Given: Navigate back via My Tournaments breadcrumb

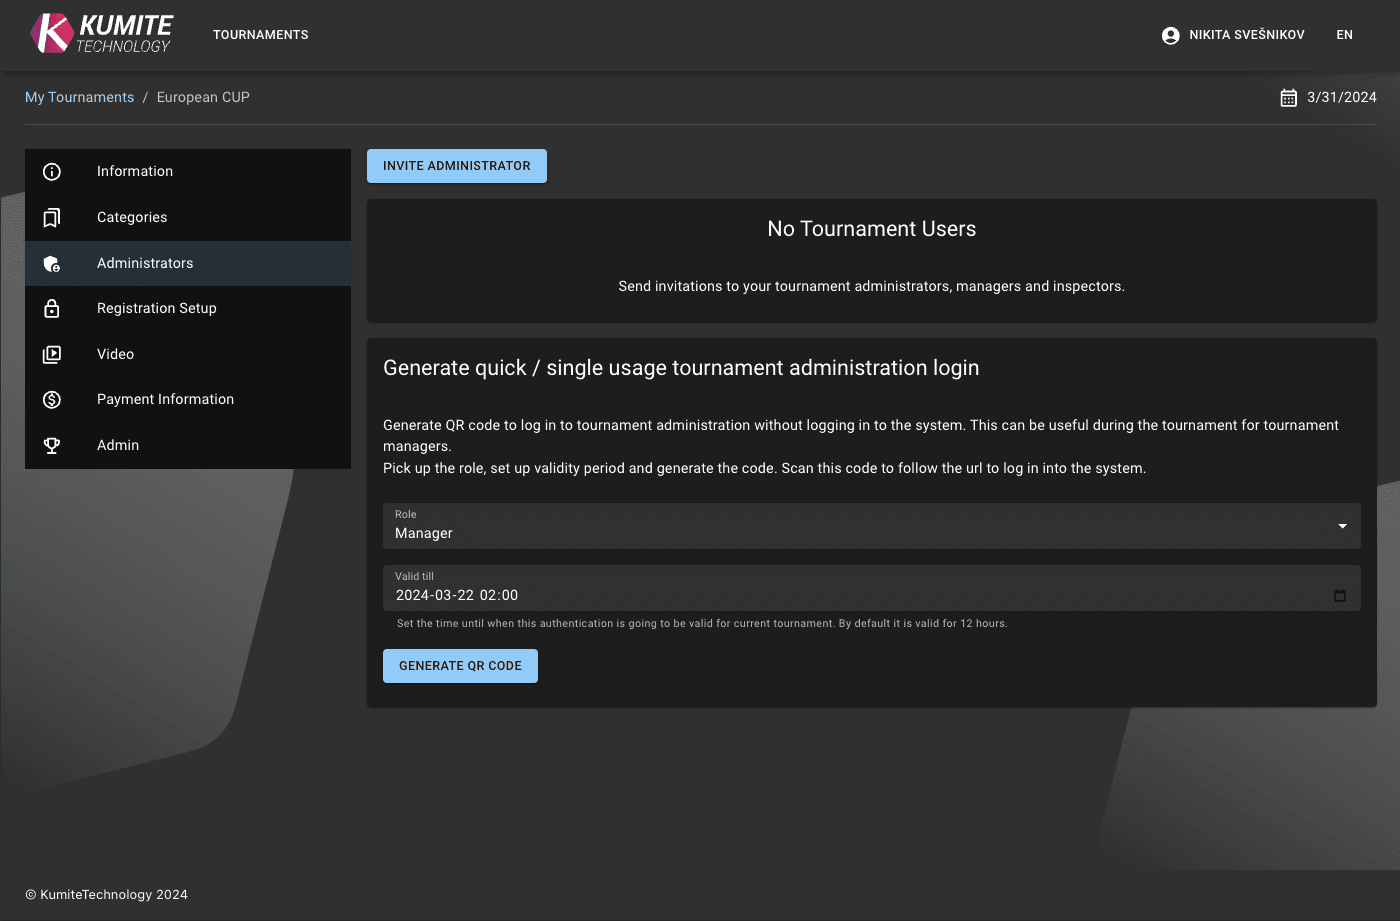Looking at the screenshot, I should (x=79, y=97).
